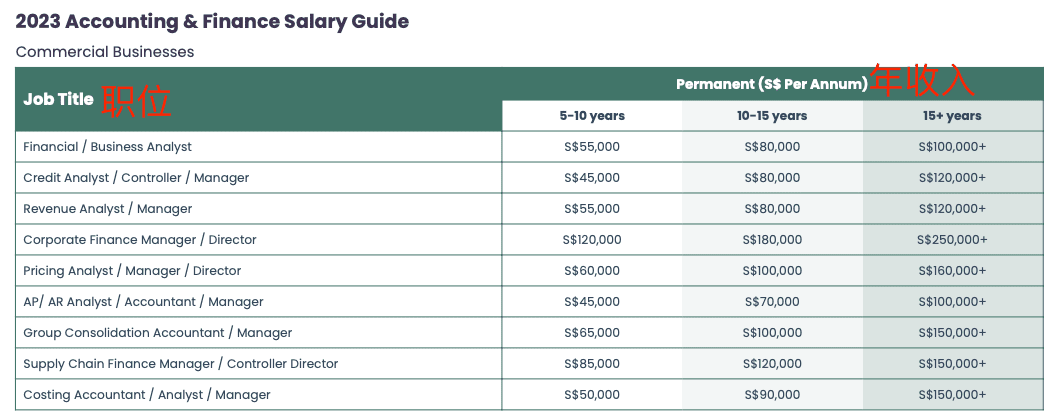The image size is (1052, 418).
Task: Select the Revenue Analyst / Manager job title
Action: point(108,209)
